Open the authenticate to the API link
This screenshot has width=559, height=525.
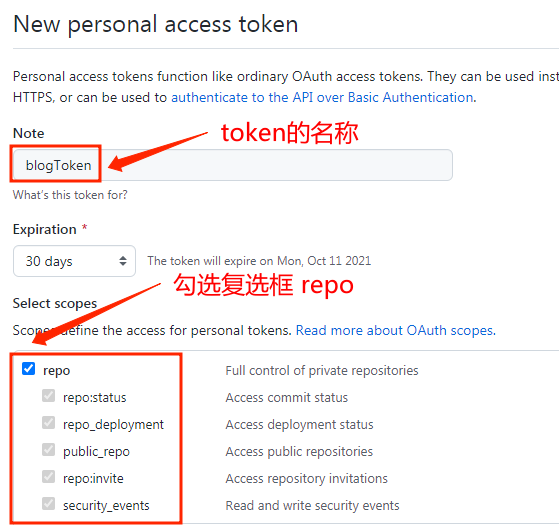pos(323,97)
